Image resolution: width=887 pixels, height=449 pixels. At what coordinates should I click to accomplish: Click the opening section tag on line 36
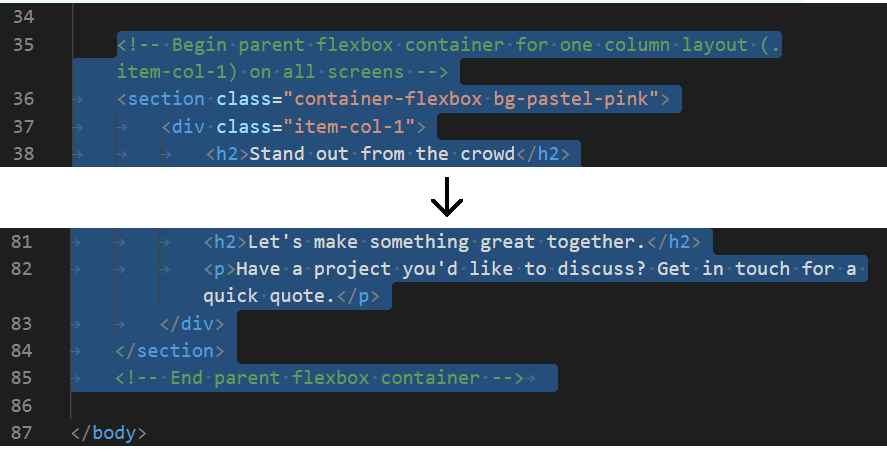[161, 99]
